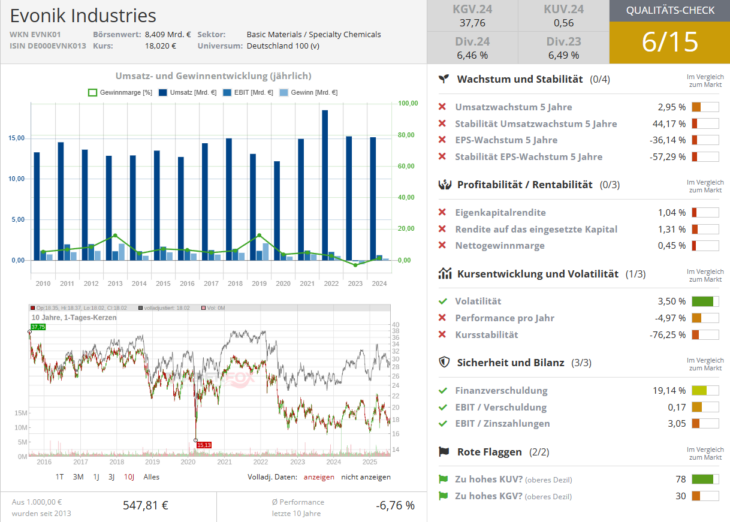Click the 547,81 € result value
The image size is (730, 522).
(145, 505)
